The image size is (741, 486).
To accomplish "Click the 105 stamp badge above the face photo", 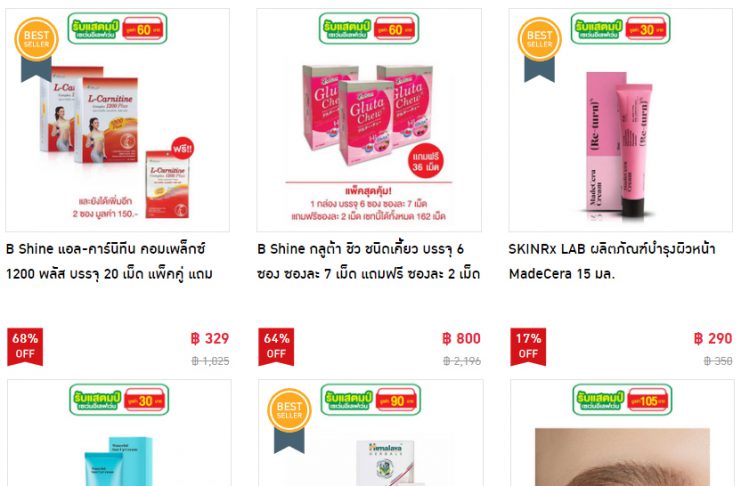I will tap(622, 400).
